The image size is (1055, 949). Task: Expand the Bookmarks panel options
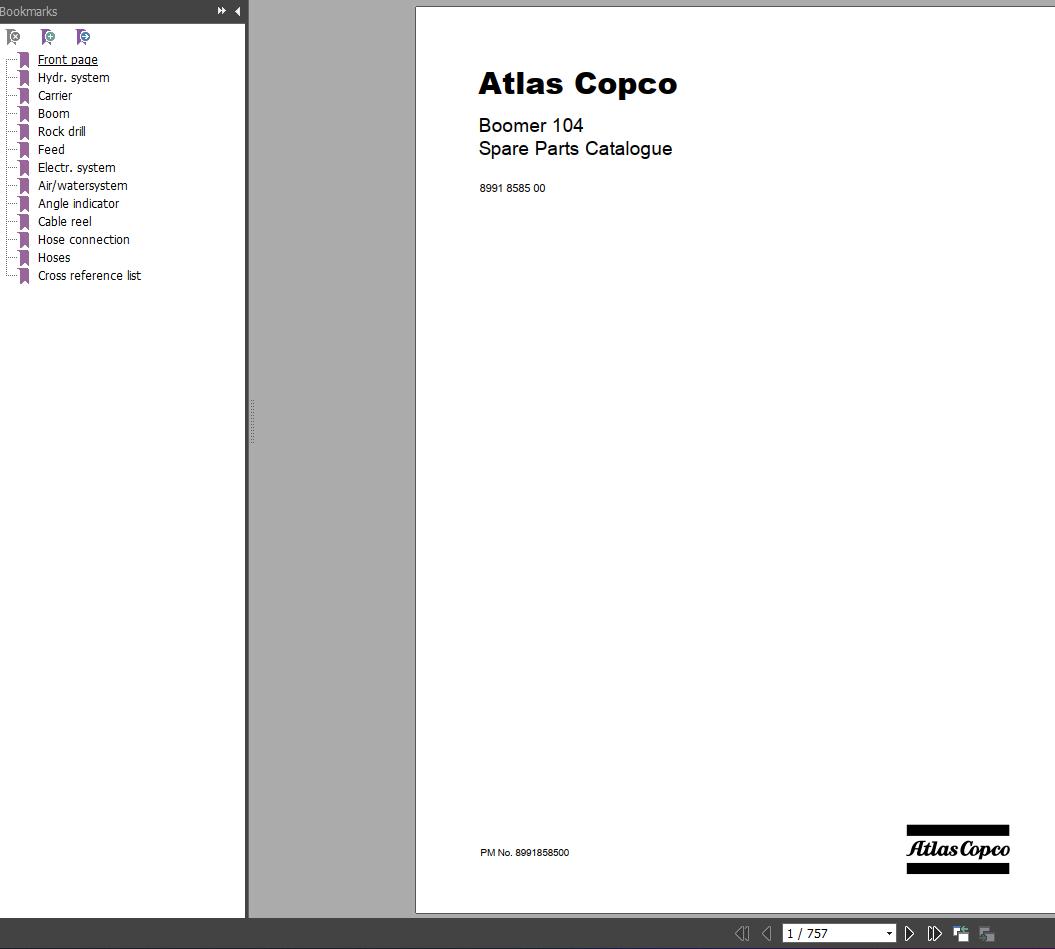click(220, 11)
